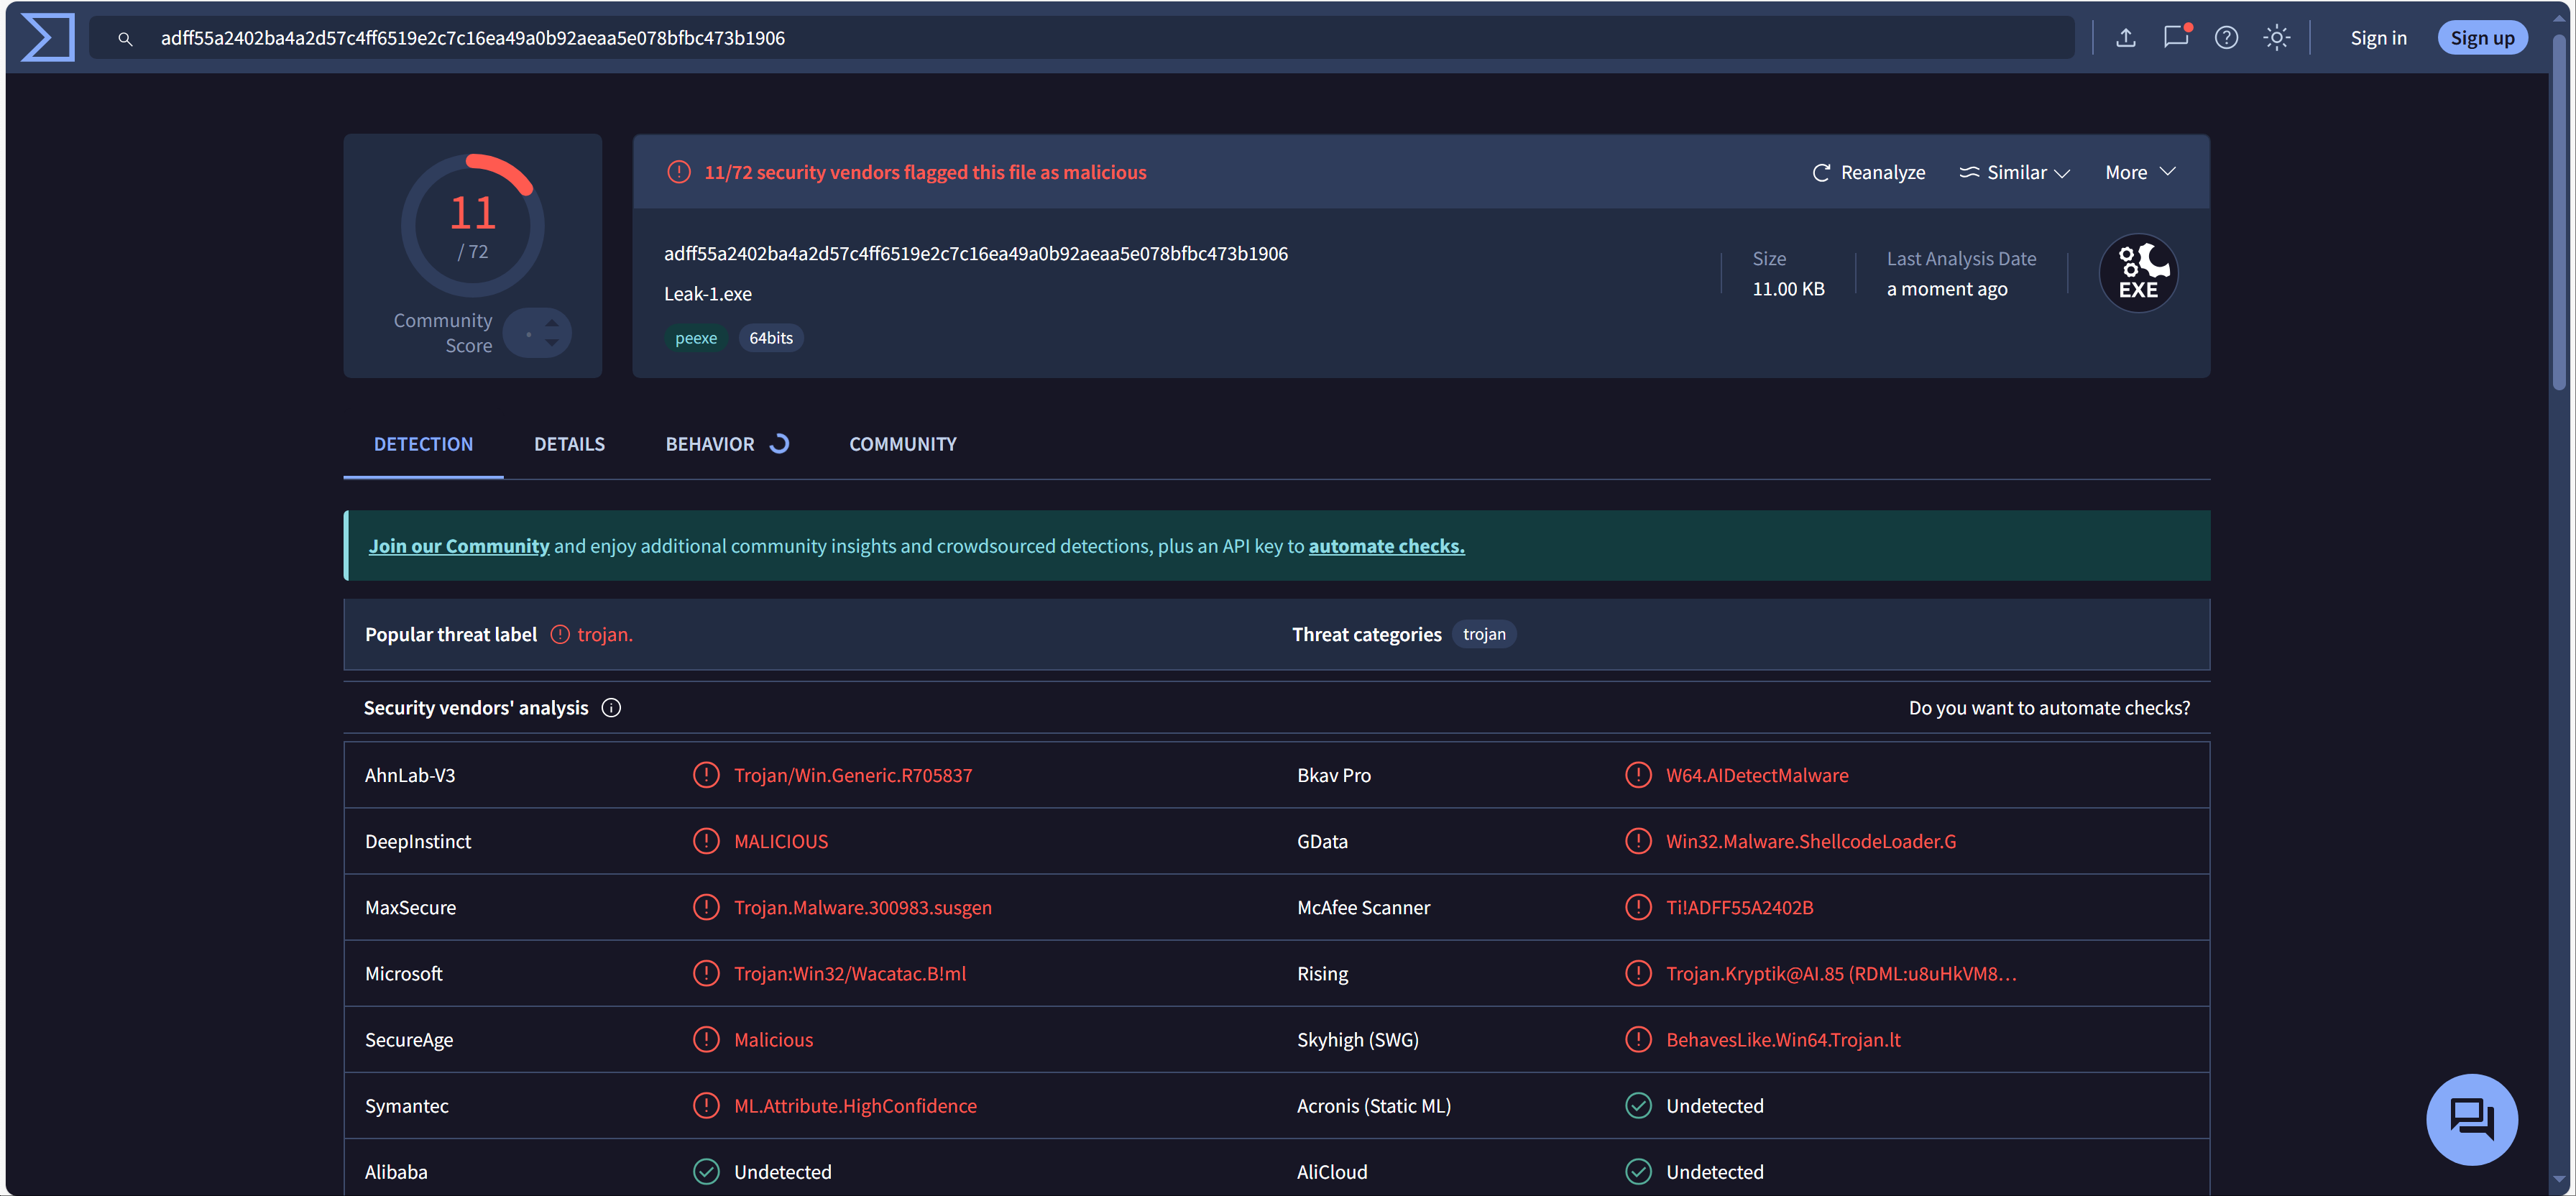Click Trojan:Win32/Wacatac.B!ml detection text
2576x1196 pixels.
coord(850,973)
